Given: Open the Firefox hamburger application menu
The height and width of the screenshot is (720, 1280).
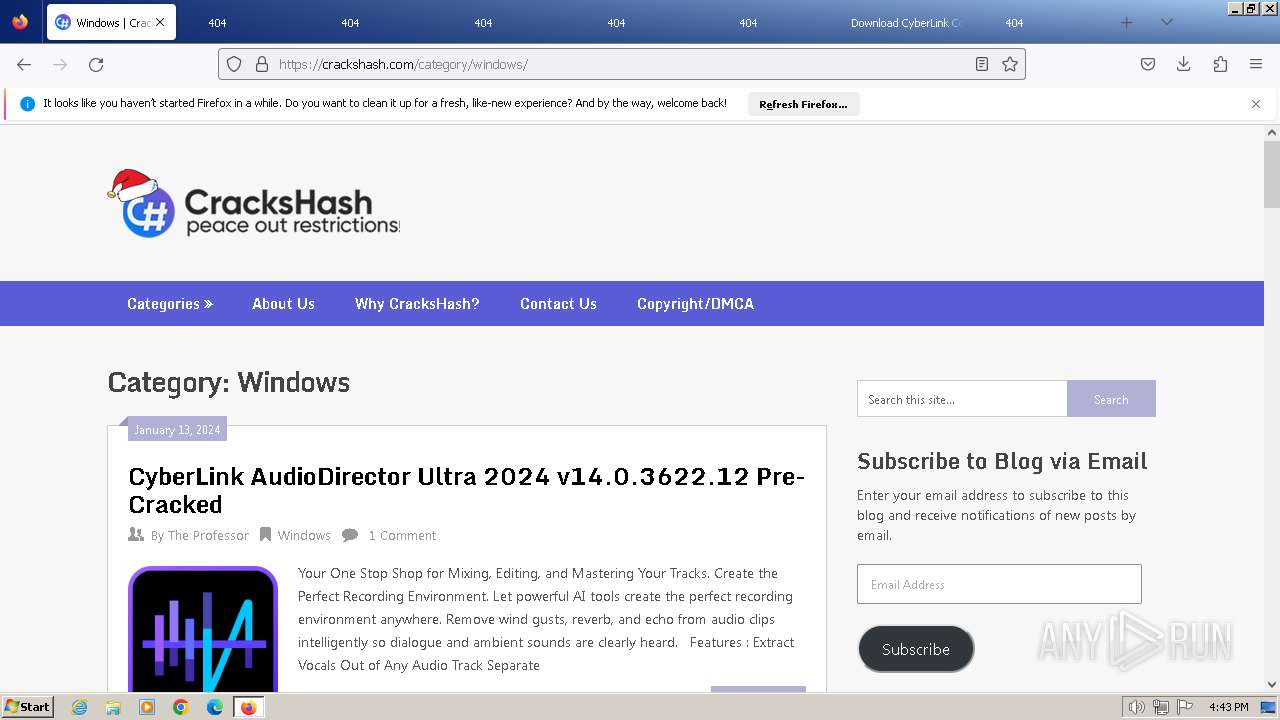Looking at the screenshot, I should coord(1256,64).
